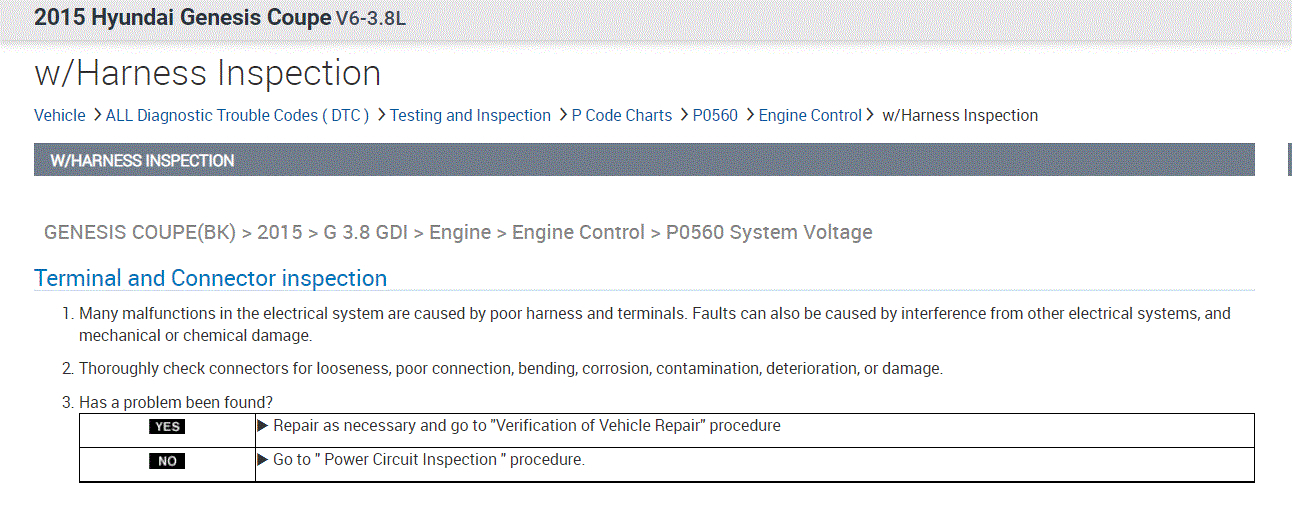Click chevron after Testing and Inspection

563,115
